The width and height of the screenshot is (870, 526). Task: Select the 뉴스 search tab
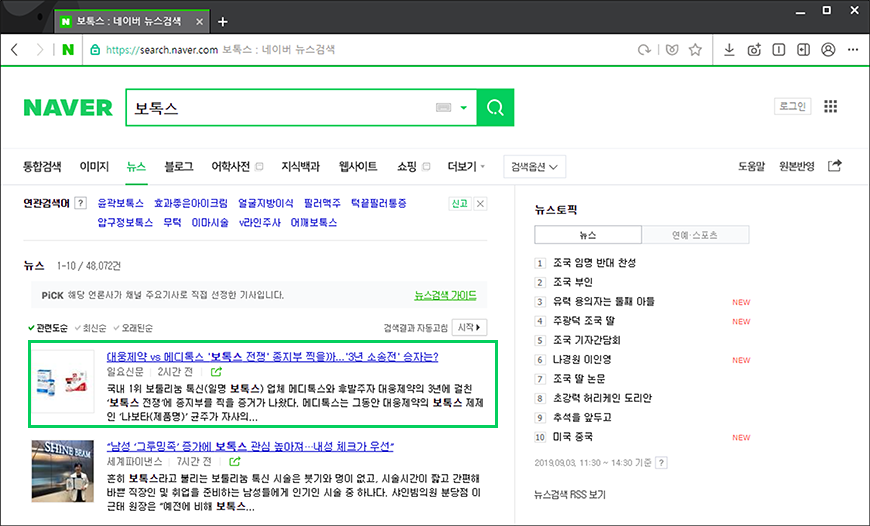coord(136,166)
